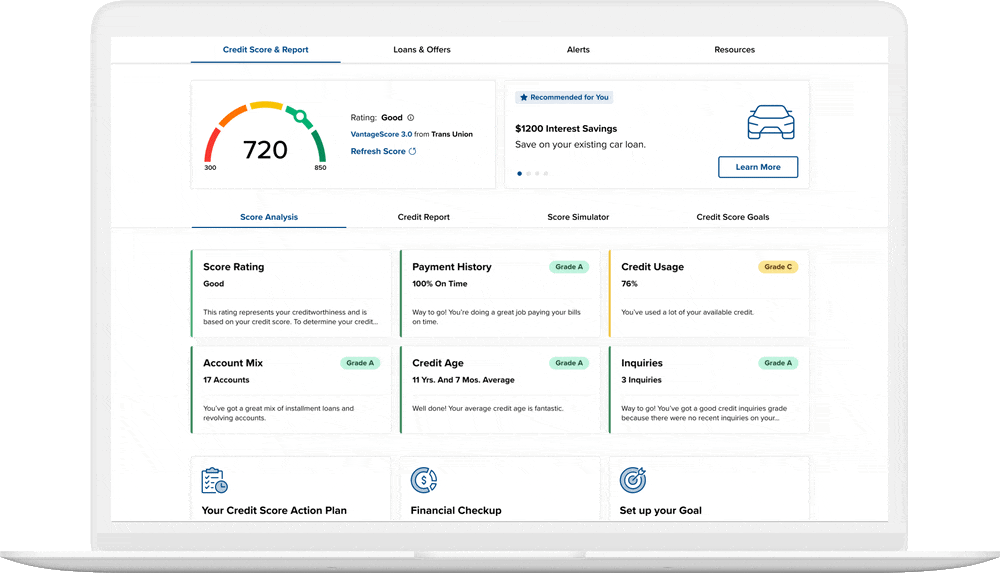Screen dimensions: 1000x573
Task: Click the info icon beside Rating Good
Action: [x=411, y=117]
